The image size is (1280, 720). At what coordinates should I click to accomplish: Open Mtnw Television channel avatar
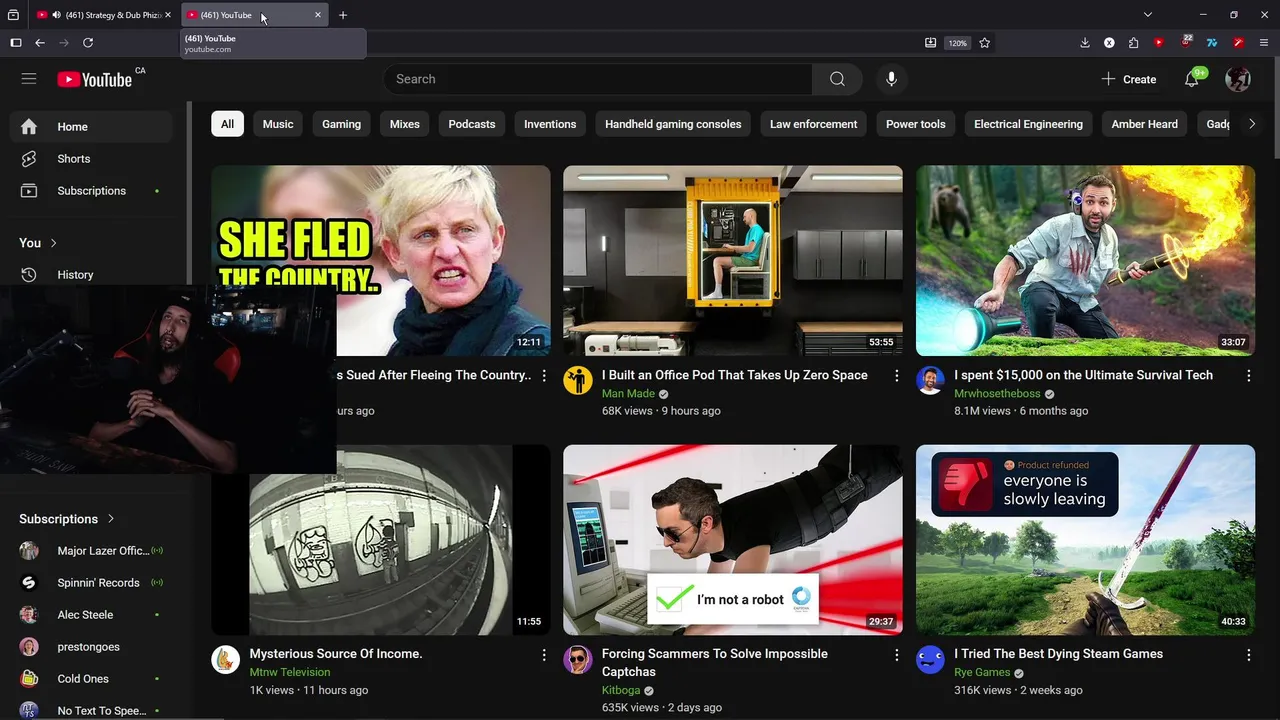(226, 659)
